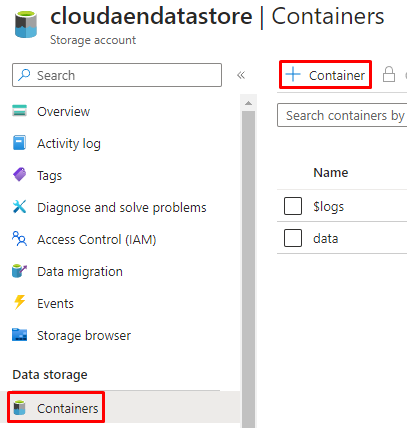
Task: Check the $logs container checkbox
Action: (293, 206)
